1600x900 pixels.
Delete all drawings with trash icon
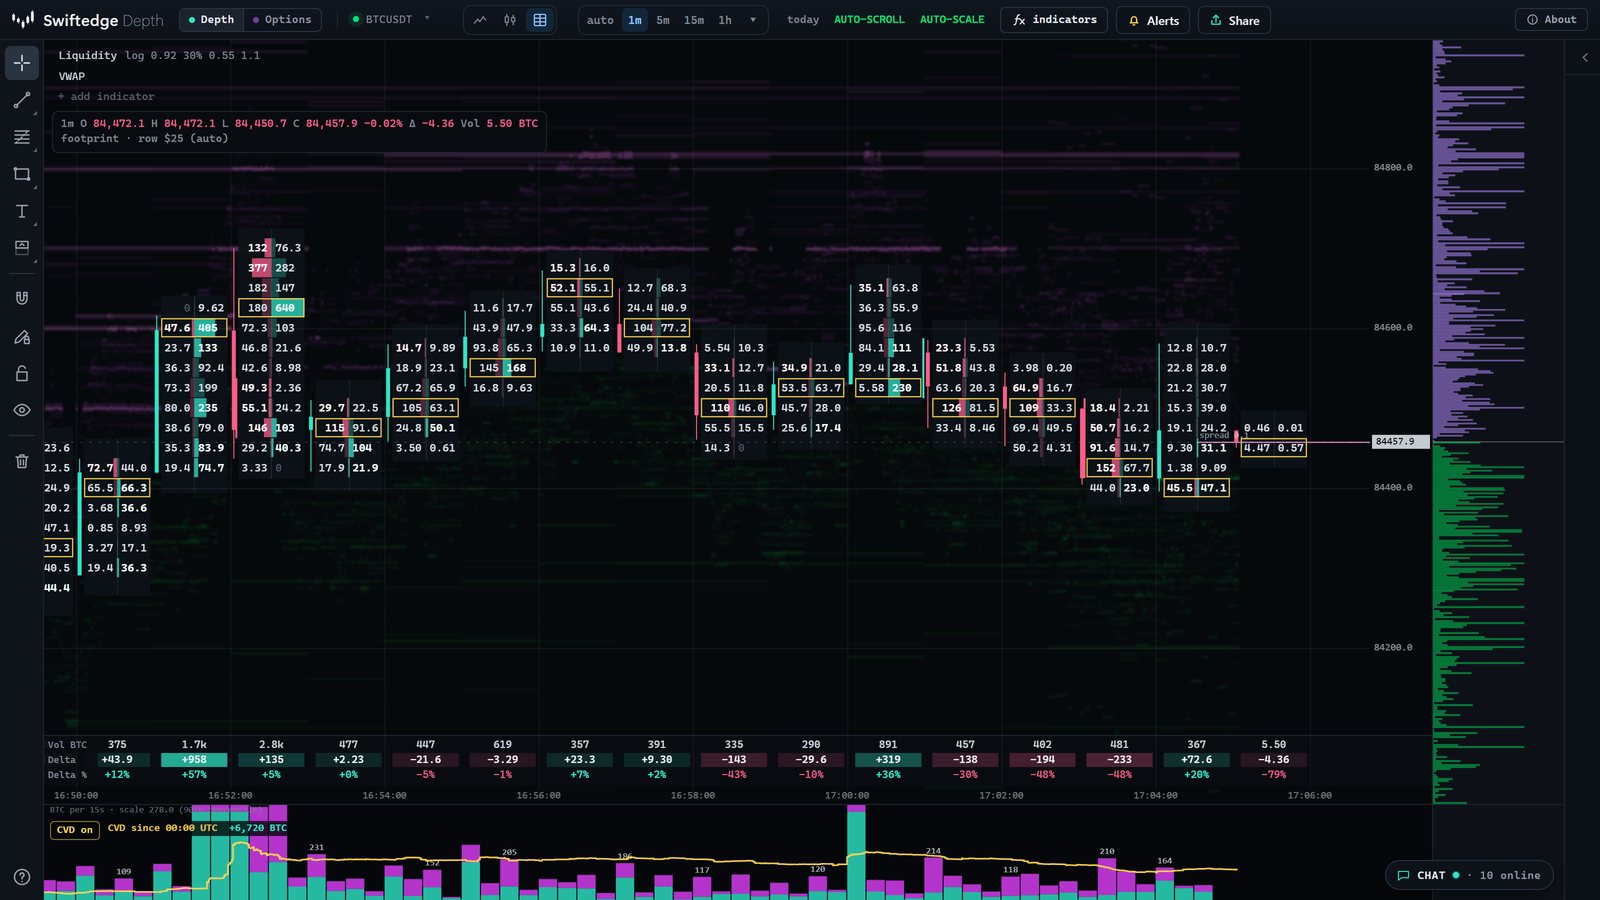click(x=22, y=461)
